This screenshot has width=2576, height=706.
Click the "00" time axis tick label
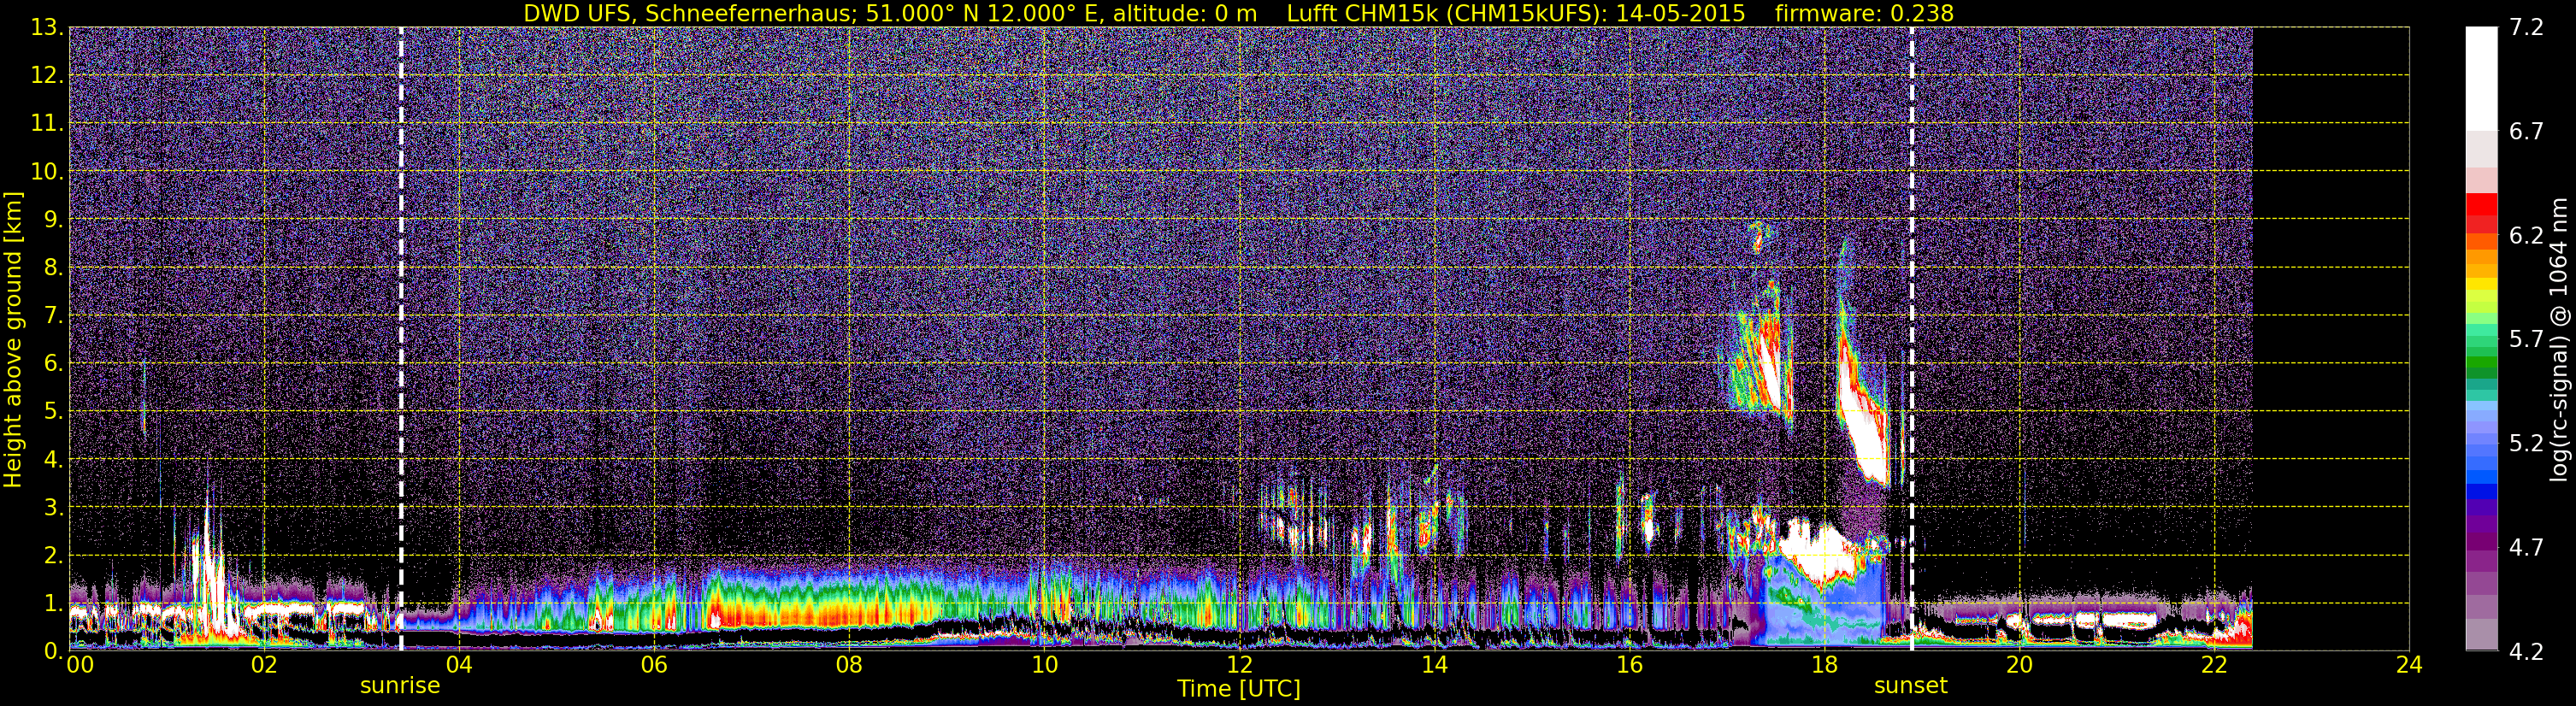[80, 665]
